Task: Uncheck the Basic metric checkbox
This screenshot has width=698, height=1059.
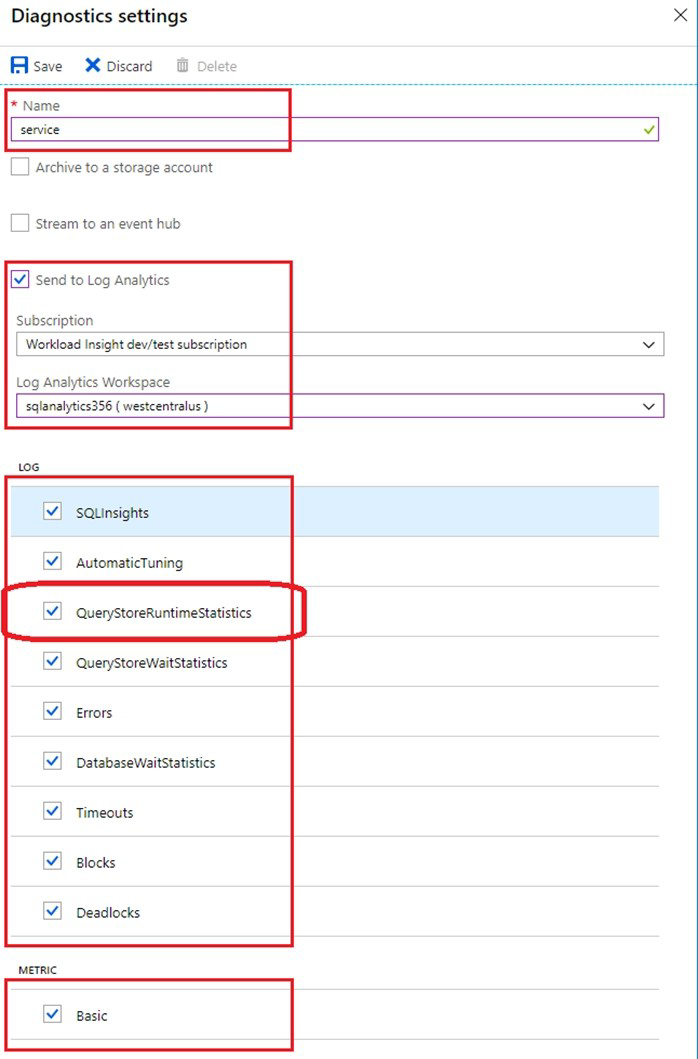Action: coord(53,1015)
